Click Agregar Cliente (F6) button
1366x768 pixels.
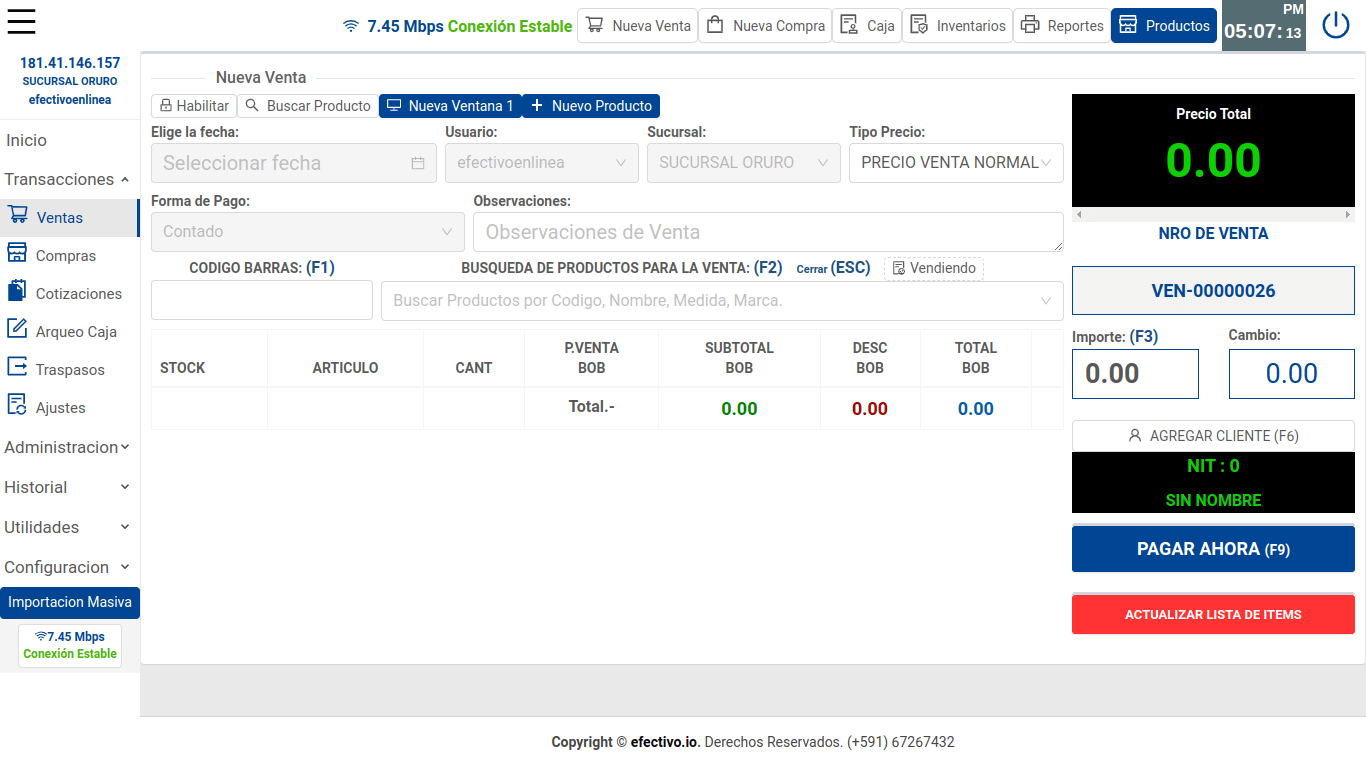[1213, 436]
